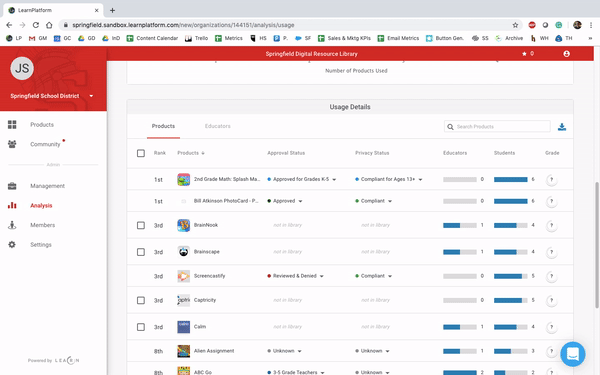Open the Community section in sidebar
The width and height of the screenshot is (600, 375).
click(45, 144)
